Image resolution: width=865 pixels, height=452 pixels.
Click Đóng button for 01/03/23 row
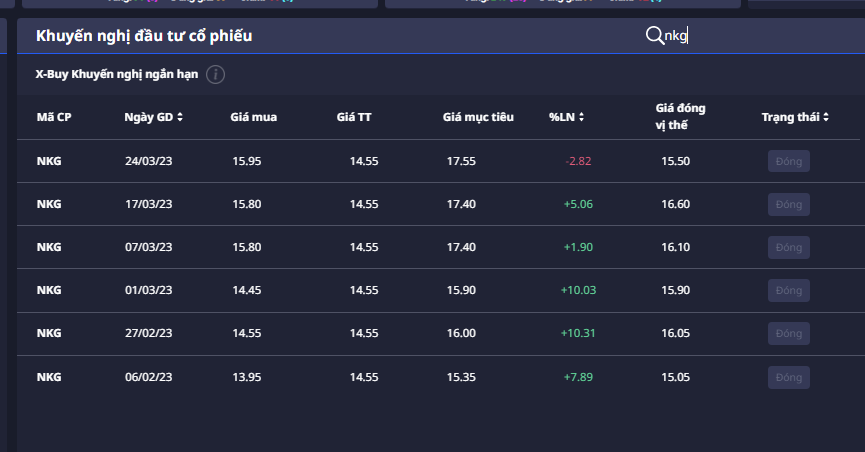(788, 290)
